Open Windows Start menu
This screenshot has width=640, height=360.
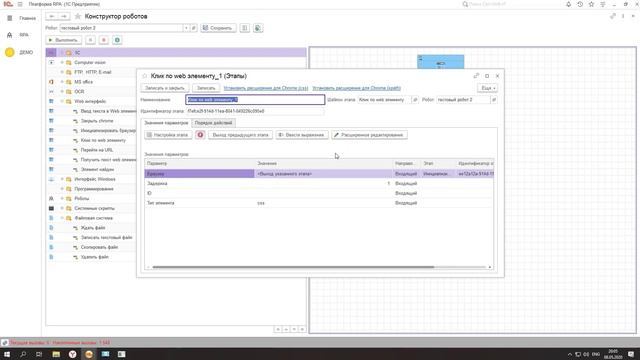click(7, 354)
